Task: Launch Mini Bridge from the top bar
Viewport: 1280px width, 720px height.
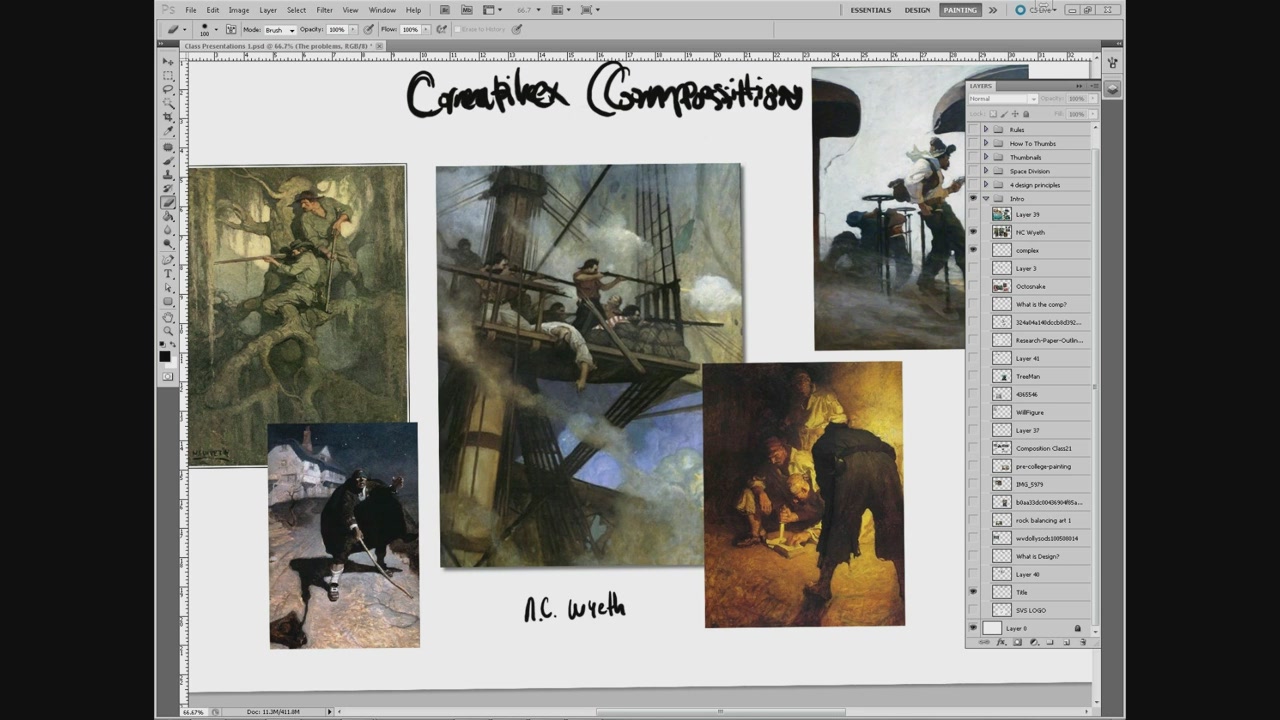Action: click(x=466, y=10)
